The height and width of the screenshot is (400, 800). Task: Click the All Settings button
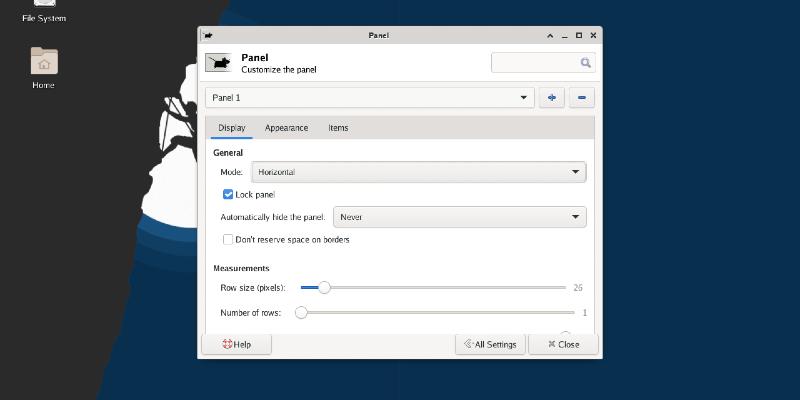click(x=490, y=344)
